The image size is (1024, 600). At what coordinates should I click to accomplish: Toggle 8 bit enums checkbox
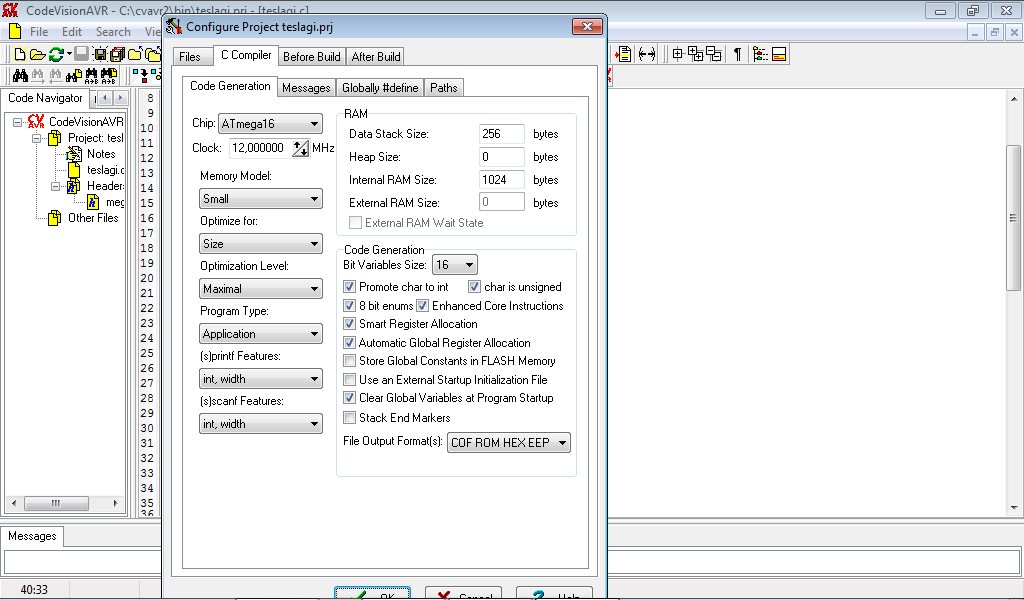(x=349, y=306)
